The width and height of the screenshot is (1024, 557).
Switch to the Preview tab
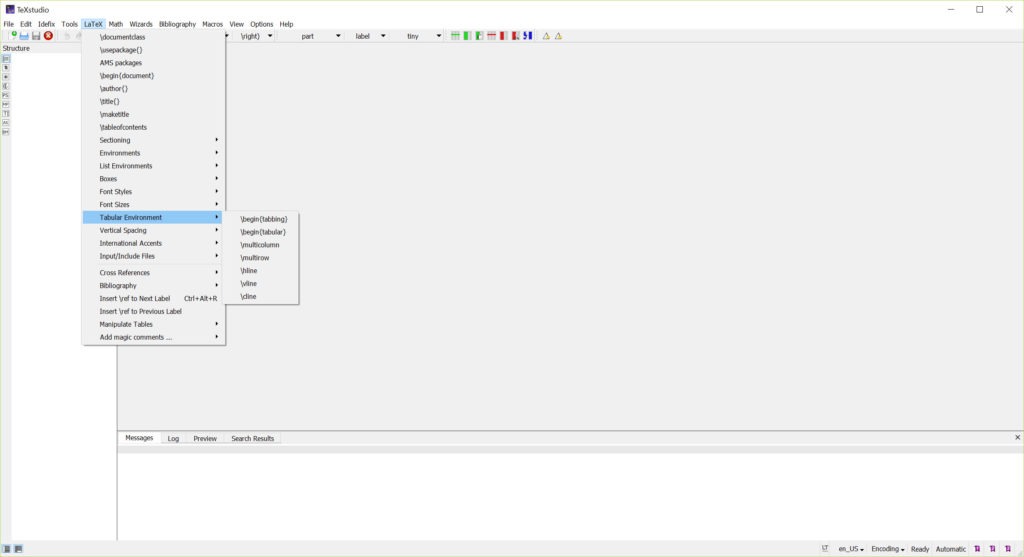pyautogui.click(x=204, y=438)
